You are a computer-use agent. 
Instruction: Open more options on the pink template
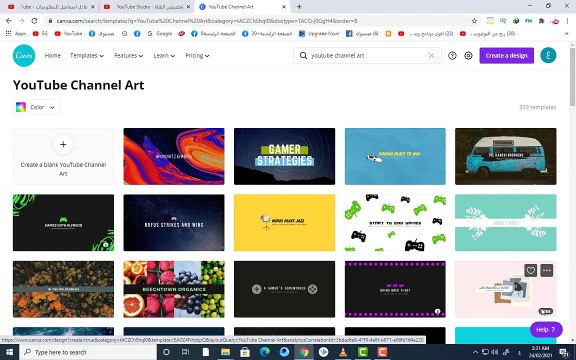tap(547, 270)
